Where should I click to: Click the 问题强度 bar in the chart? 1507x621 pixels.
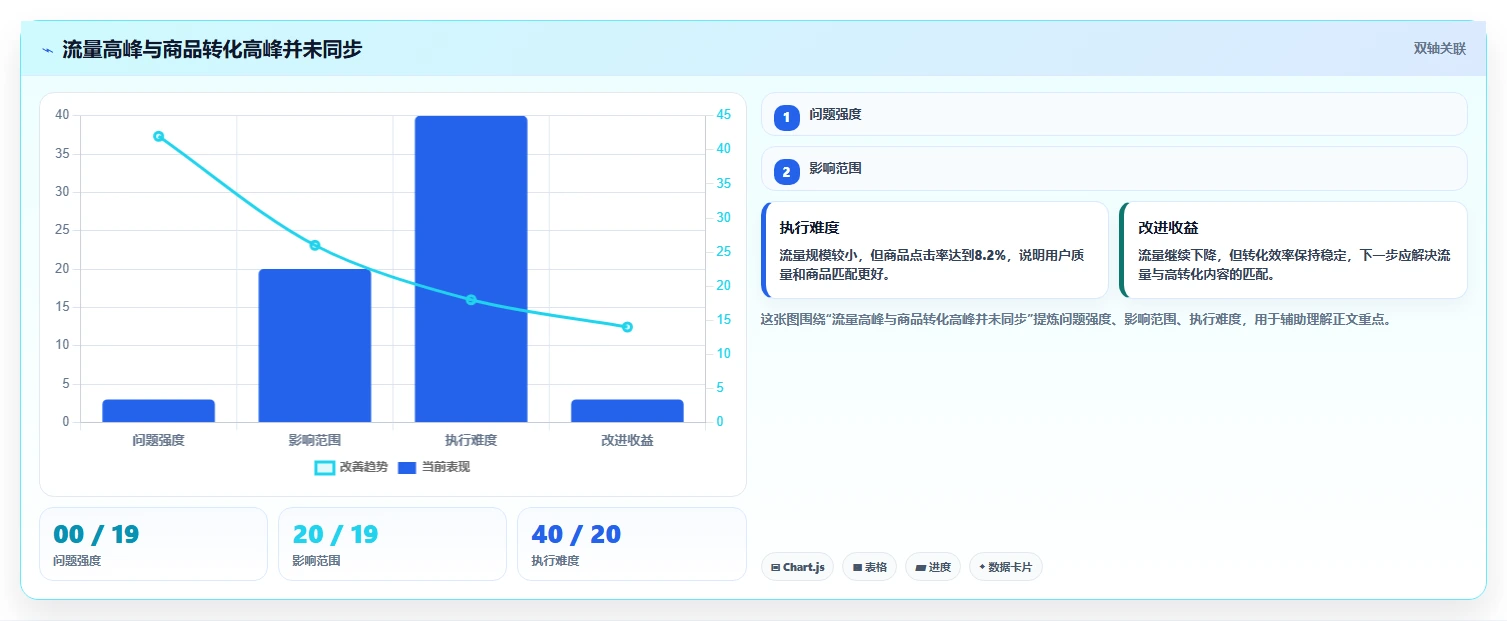click(158, 410)
